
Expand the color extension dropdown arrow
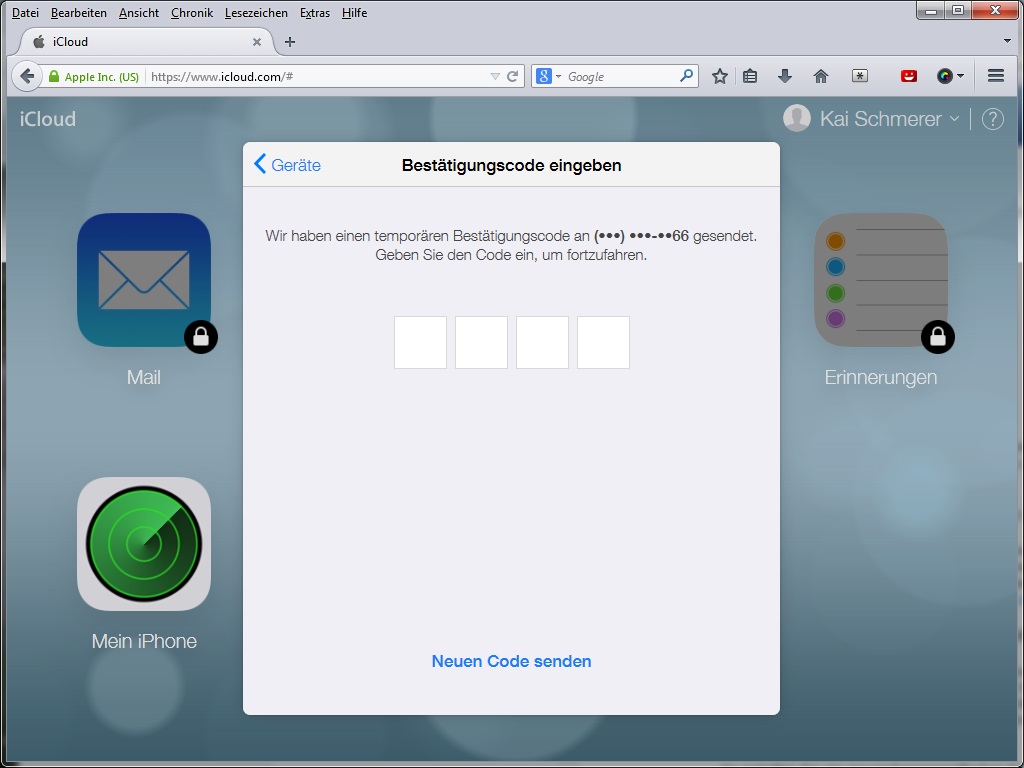tap(960, 76)
